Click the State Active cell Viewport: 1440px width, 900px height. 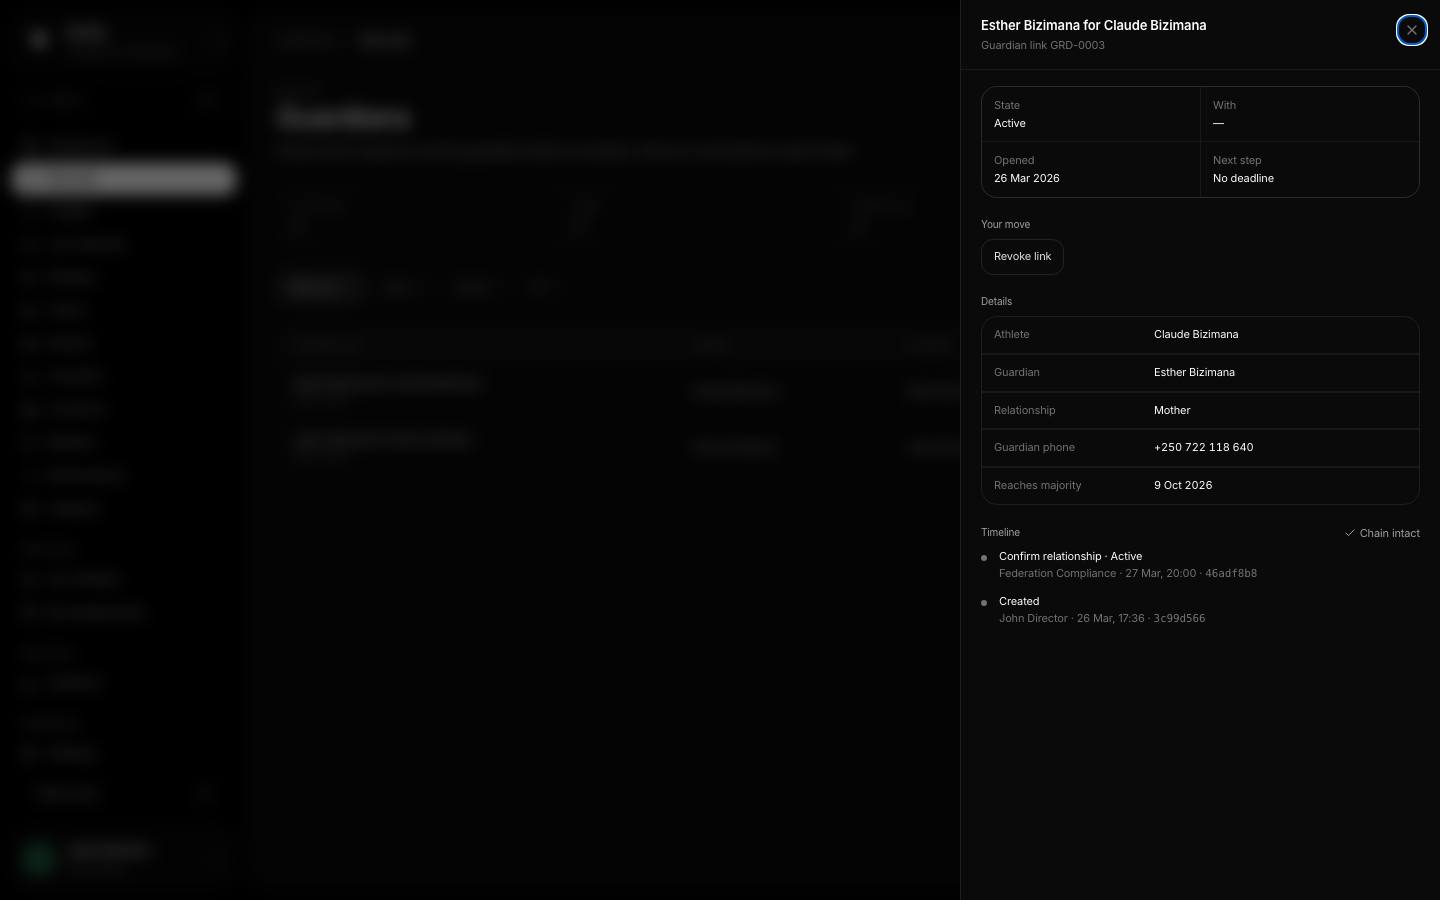pyautogui.click(x=1091, y=114)
